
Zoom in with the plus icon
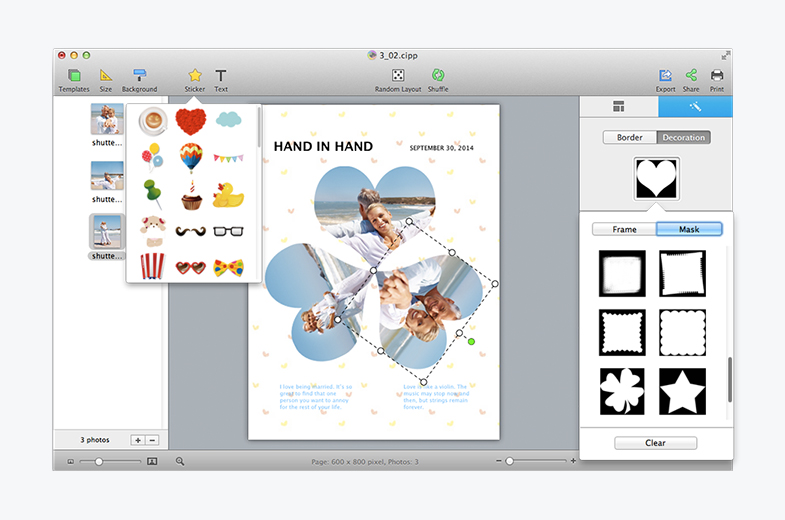click(x=573, y=461)
